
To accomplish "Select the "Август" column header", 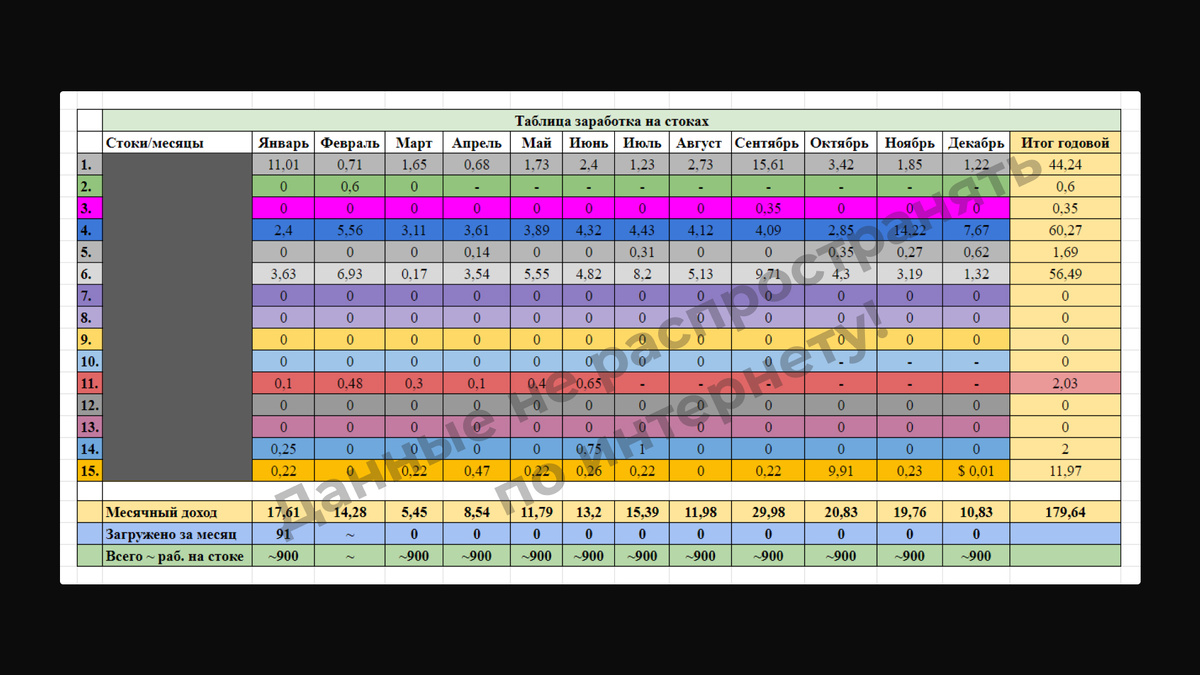I will point(699,143).
